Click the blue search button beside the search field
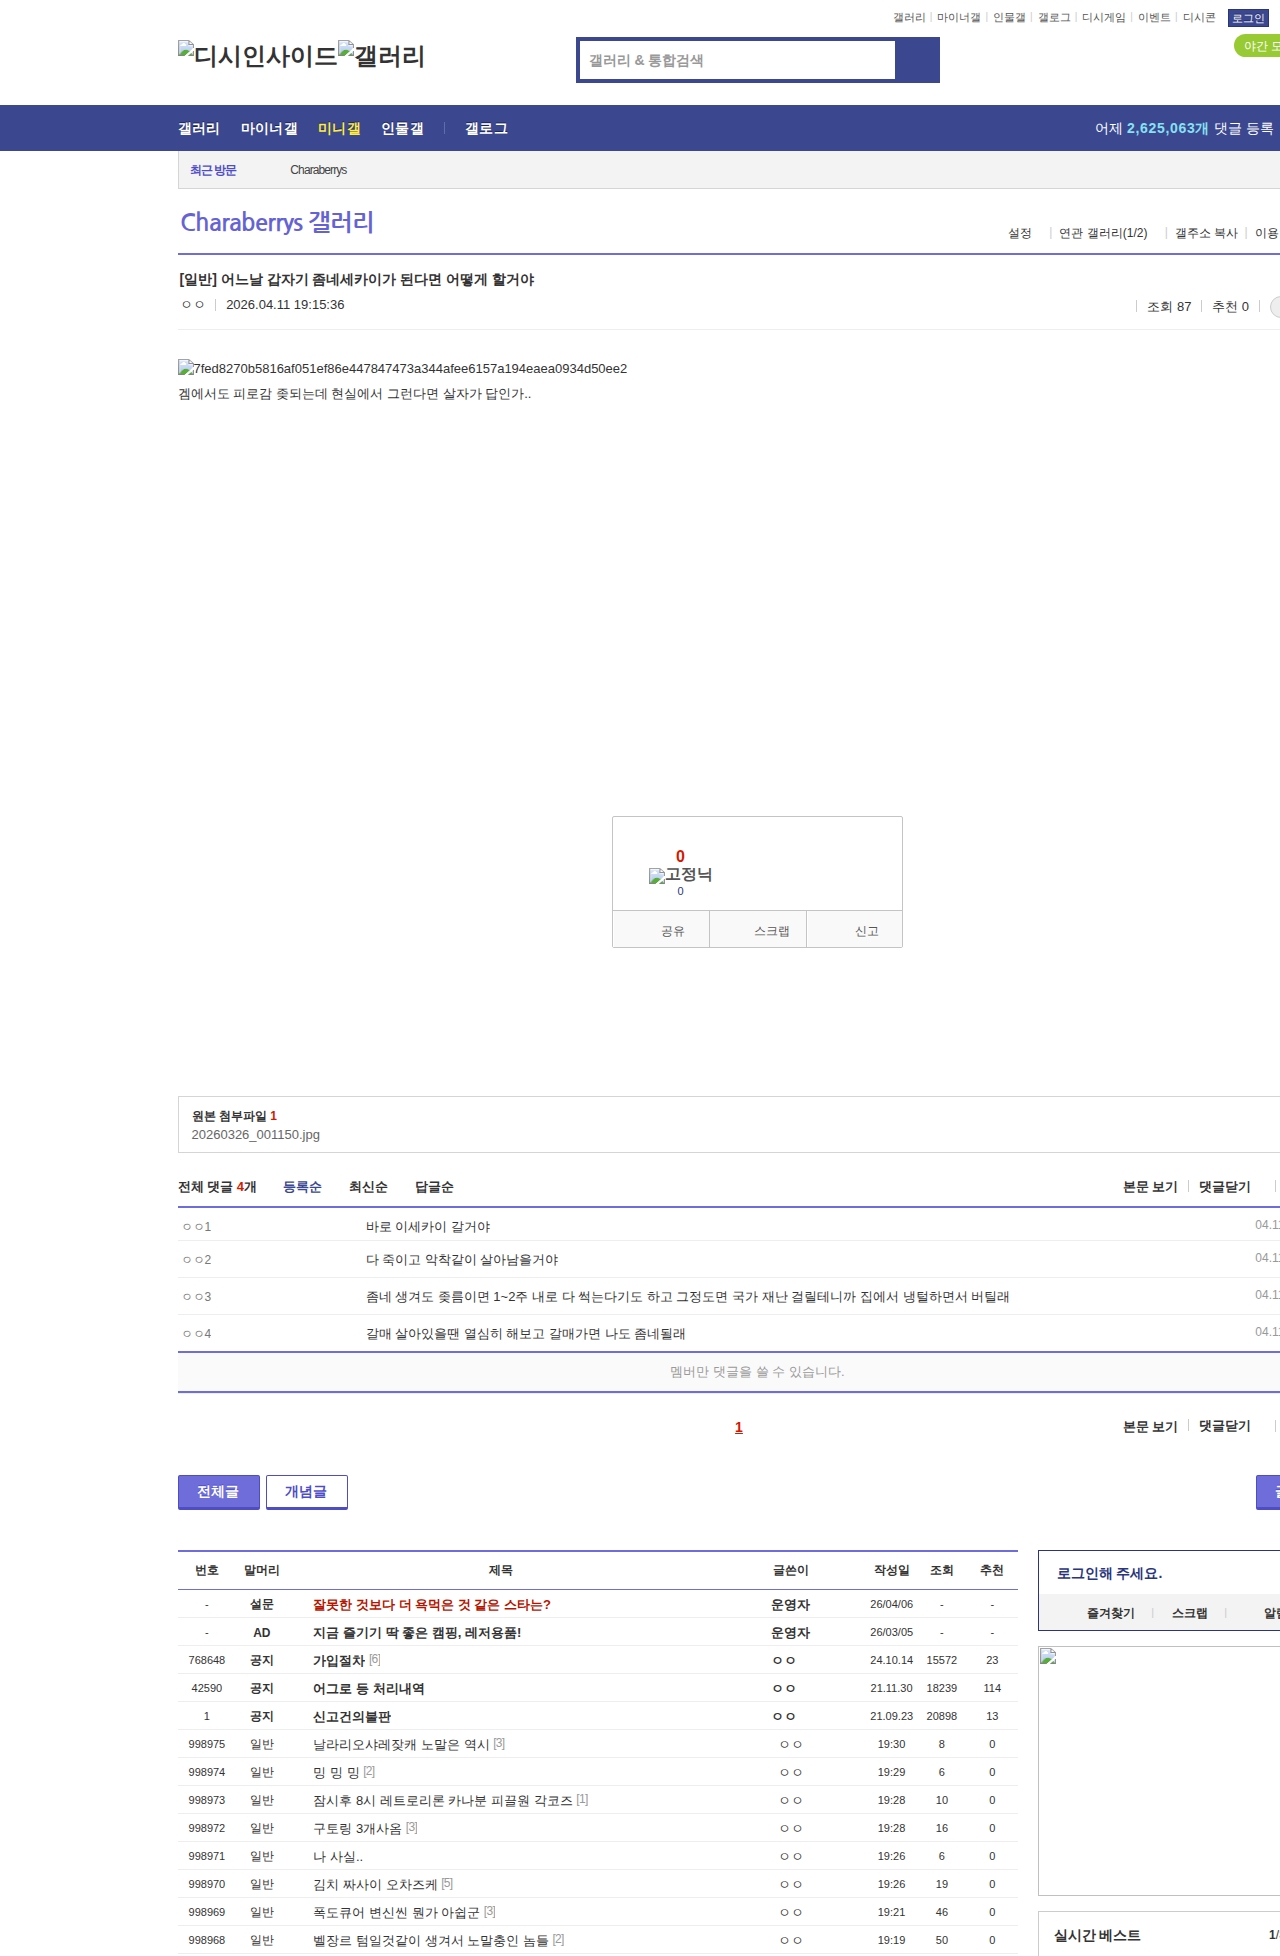The height and width of the screenshot is (1956, 1280). (917, 60)
